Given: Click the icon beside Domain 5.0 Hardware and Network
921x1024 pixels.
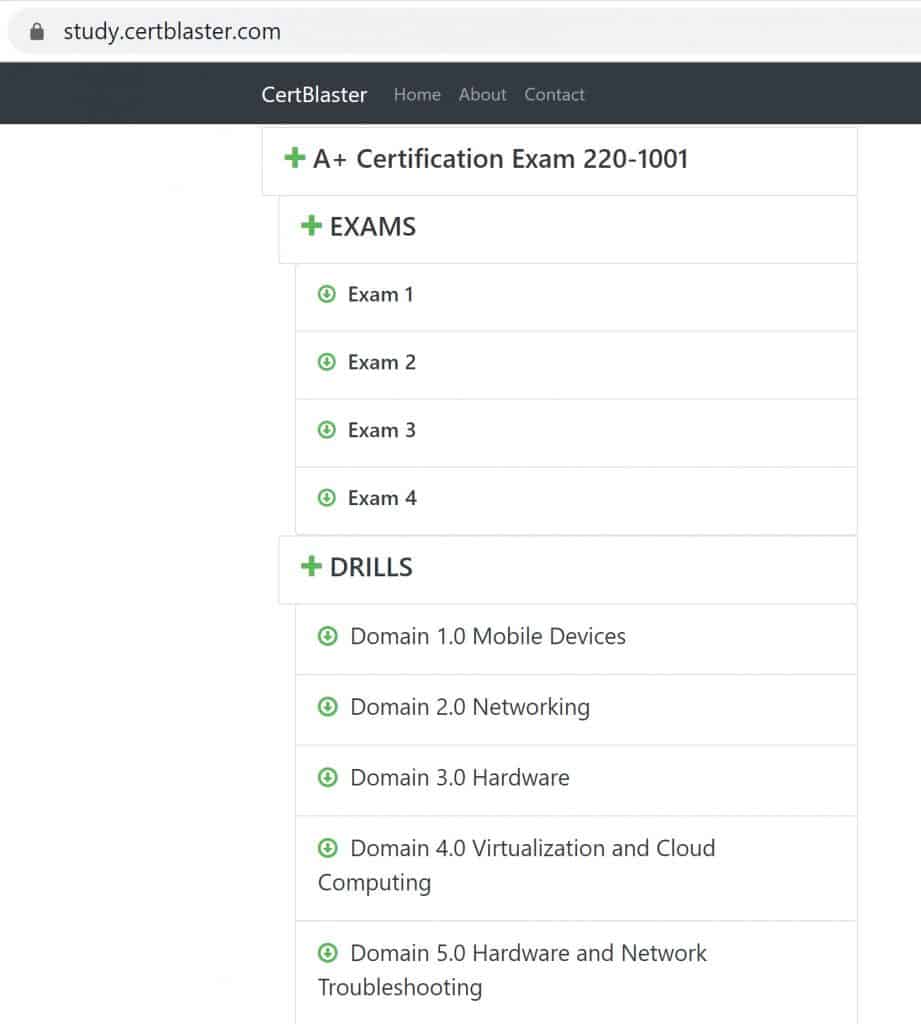Looking at the screenshot, I should point(327,953).
